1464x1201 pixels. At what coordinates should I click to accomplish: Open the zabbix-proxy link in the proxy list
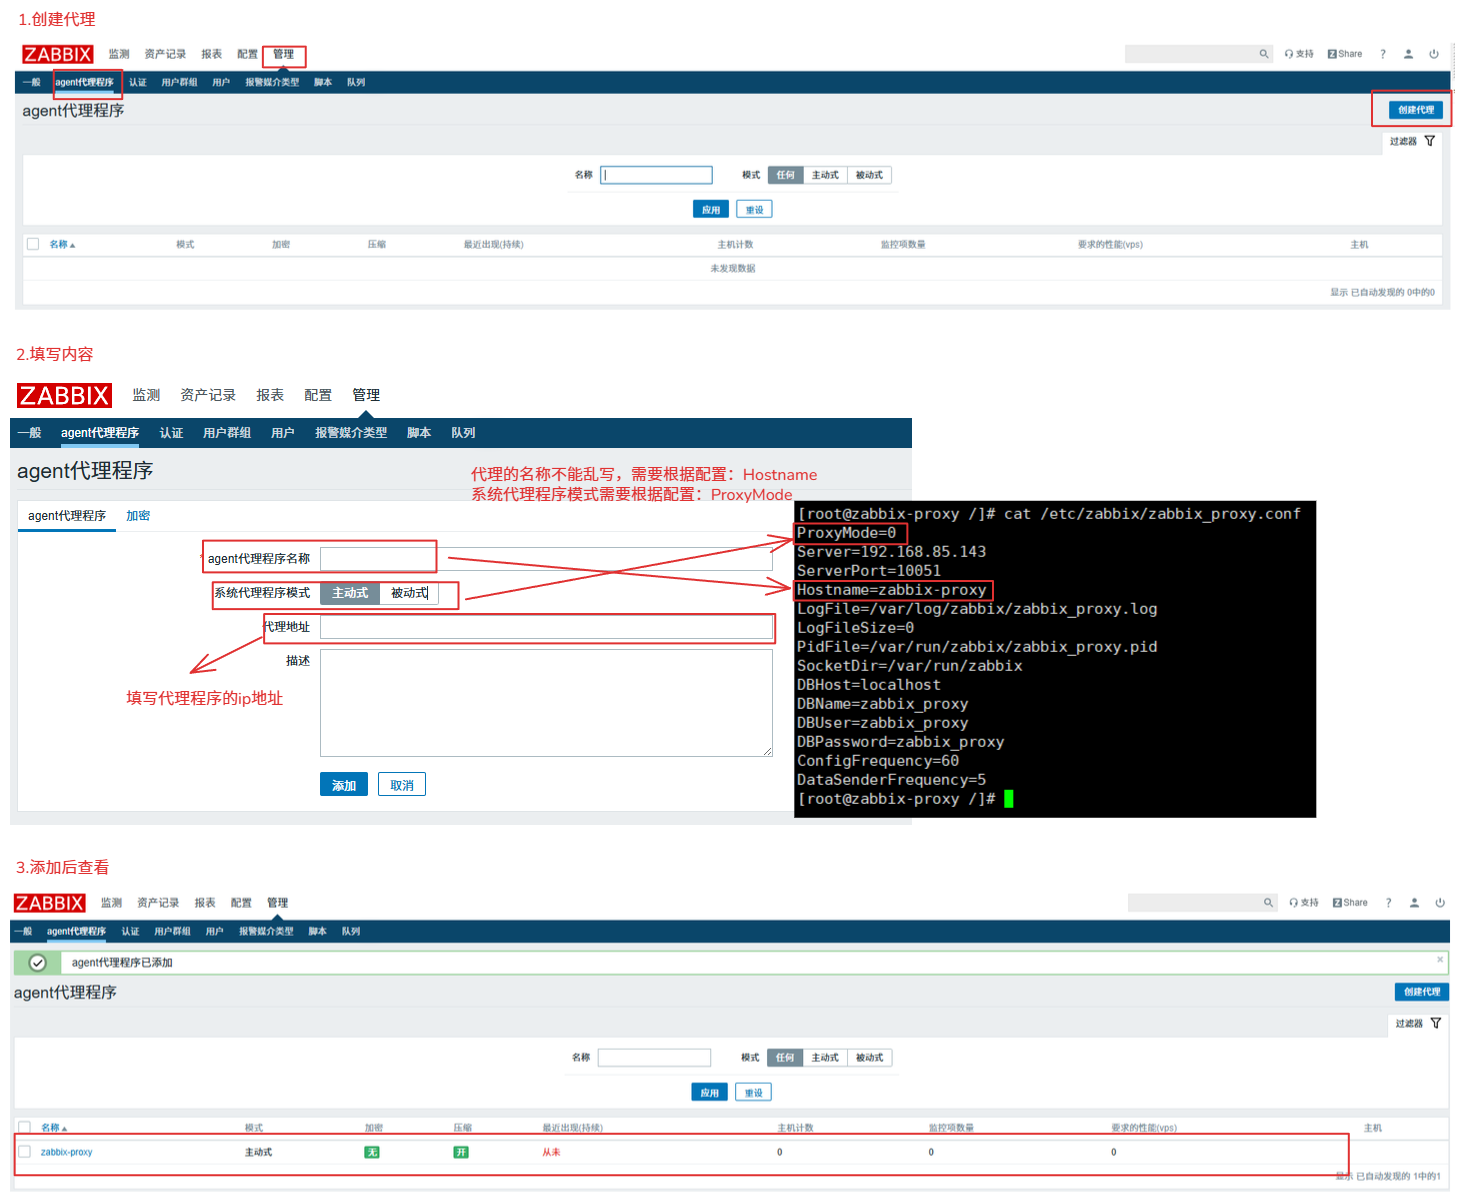(x=66, y=1152)
